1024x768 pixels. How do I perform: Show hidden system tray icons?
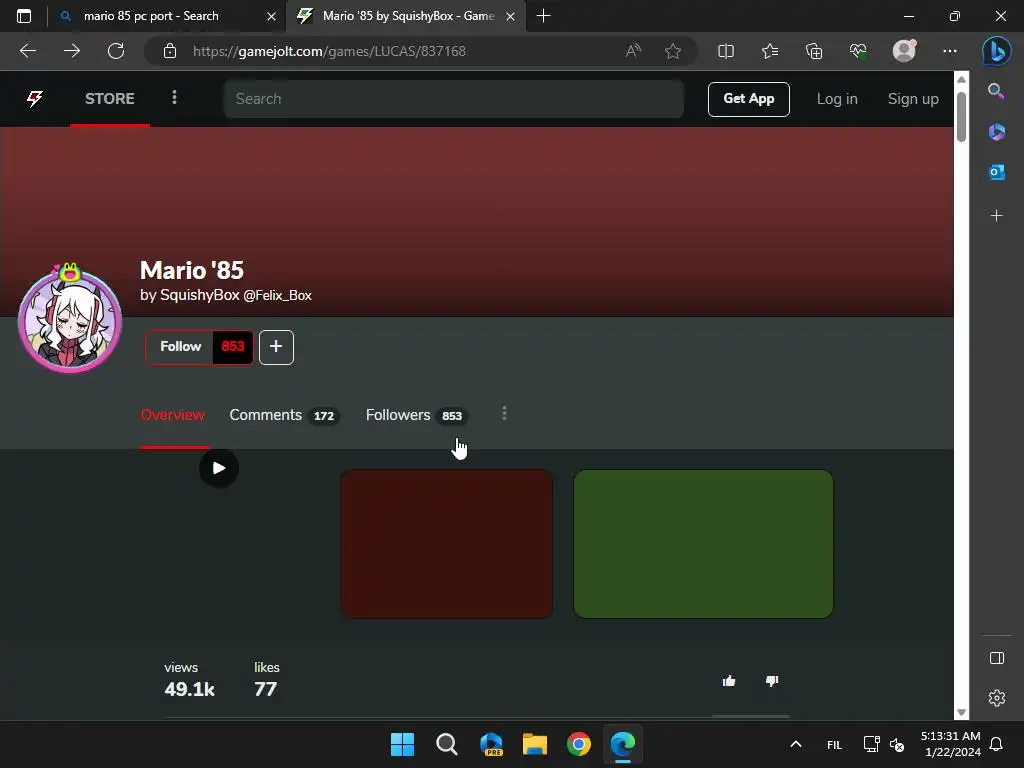tap(795, 744)
